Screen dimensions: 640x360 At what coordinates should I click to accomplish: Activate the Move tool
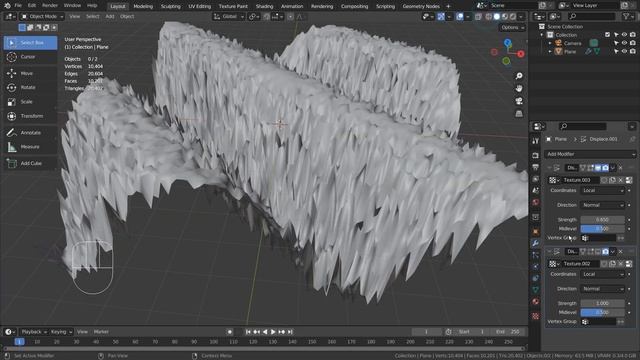click(30, 73)
